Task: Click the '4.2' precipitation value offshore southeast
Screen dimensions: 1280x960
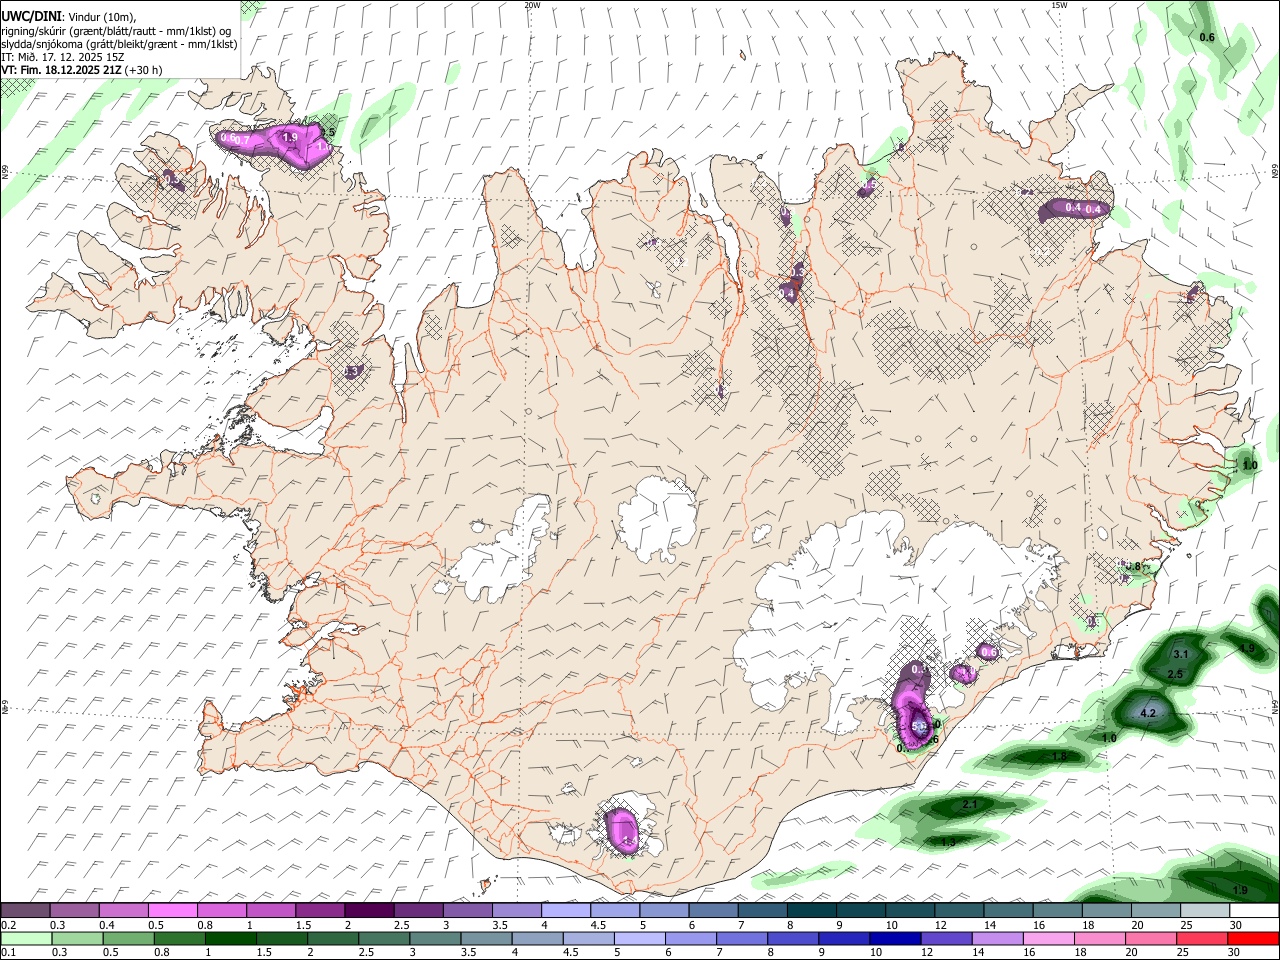Action: point(1148,713)
